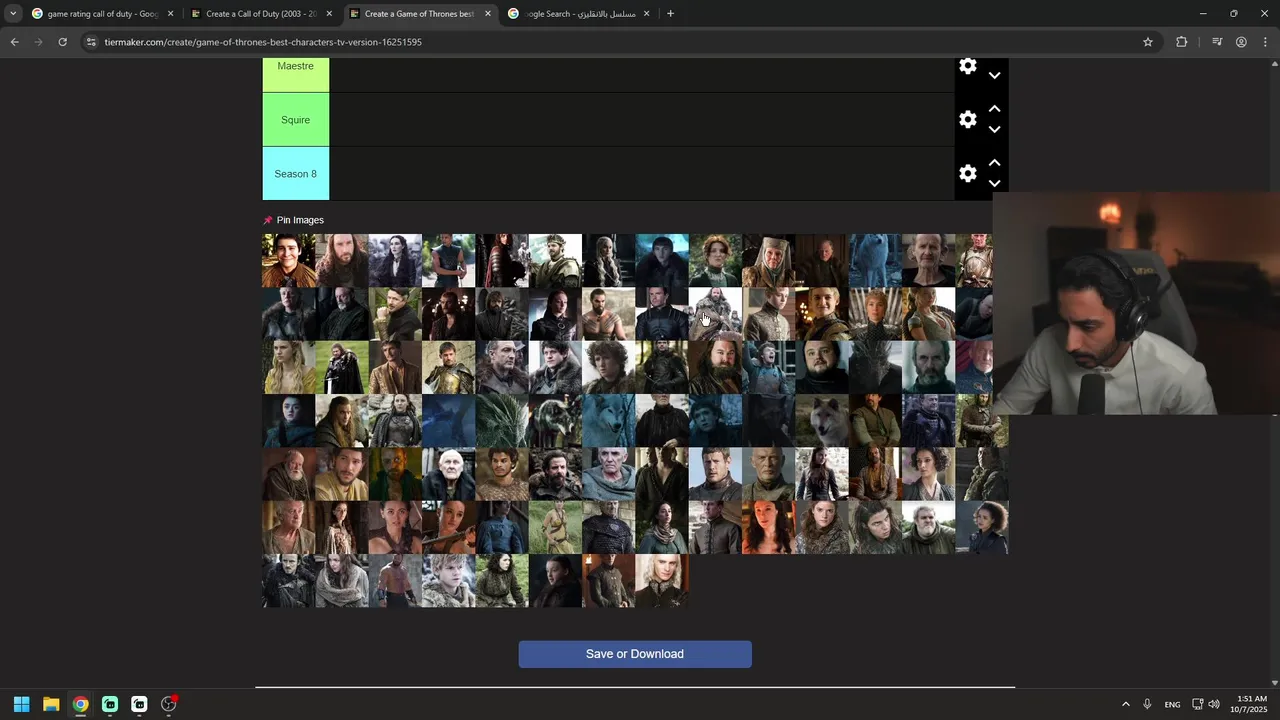Open volume control from system tray

1214,704
